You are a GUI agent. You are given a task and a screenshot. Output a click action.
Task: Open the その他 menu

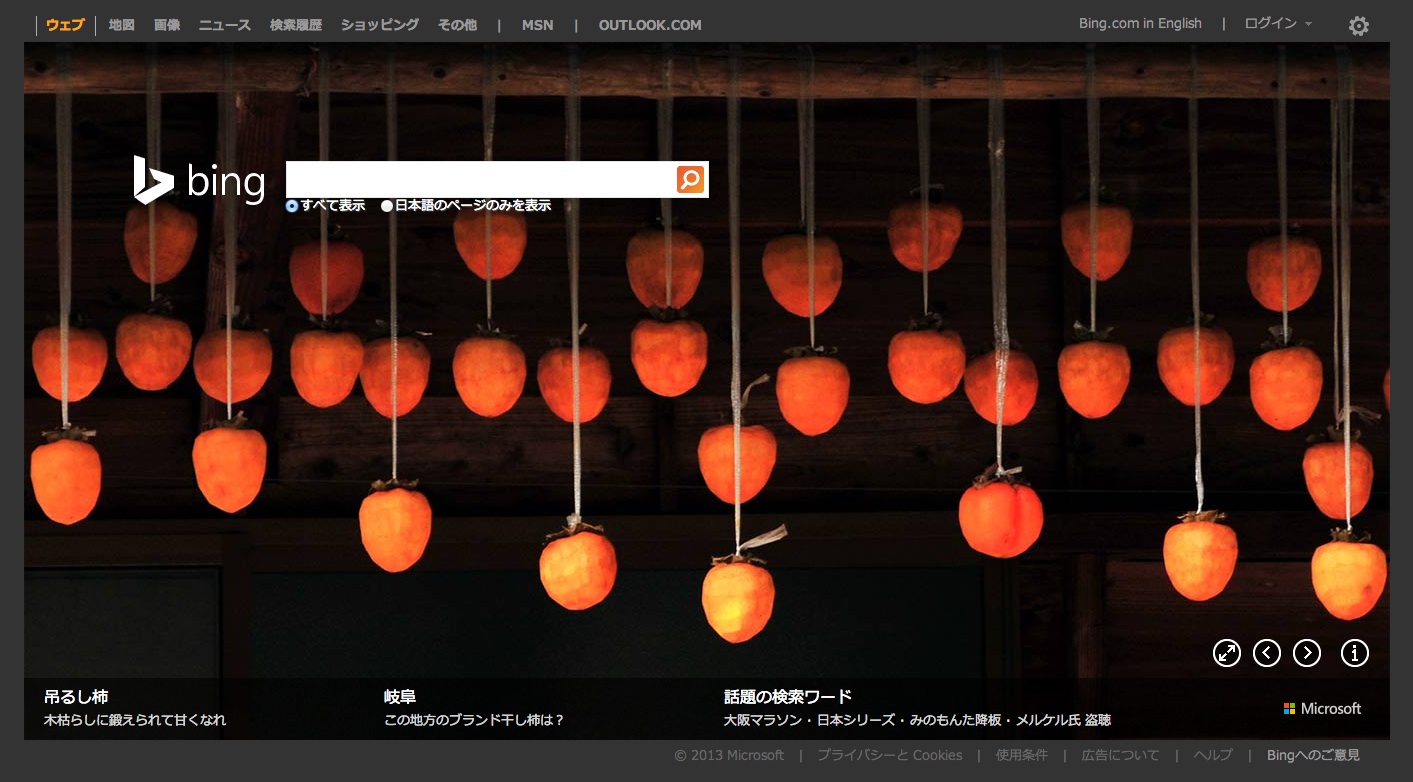pos(457,25)
